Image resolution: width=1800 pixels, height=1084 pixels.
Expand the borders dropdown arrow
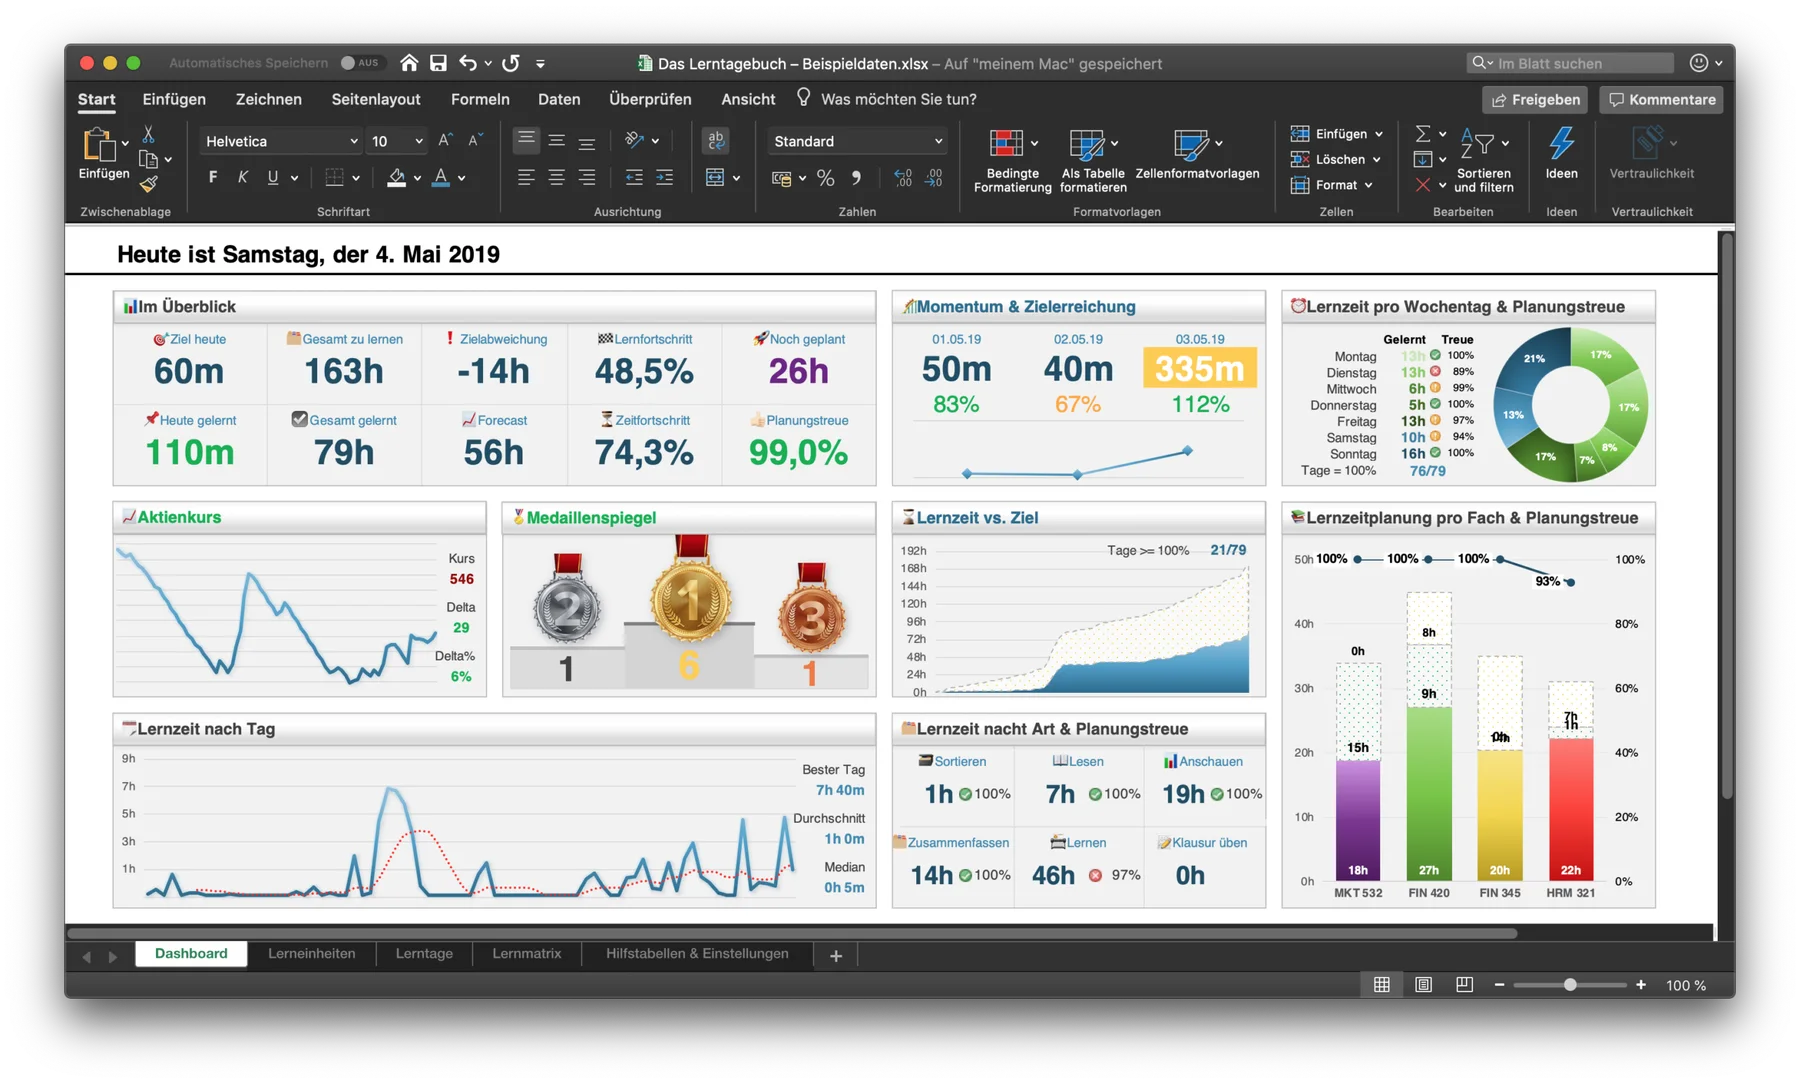click(x=356, y=179)
